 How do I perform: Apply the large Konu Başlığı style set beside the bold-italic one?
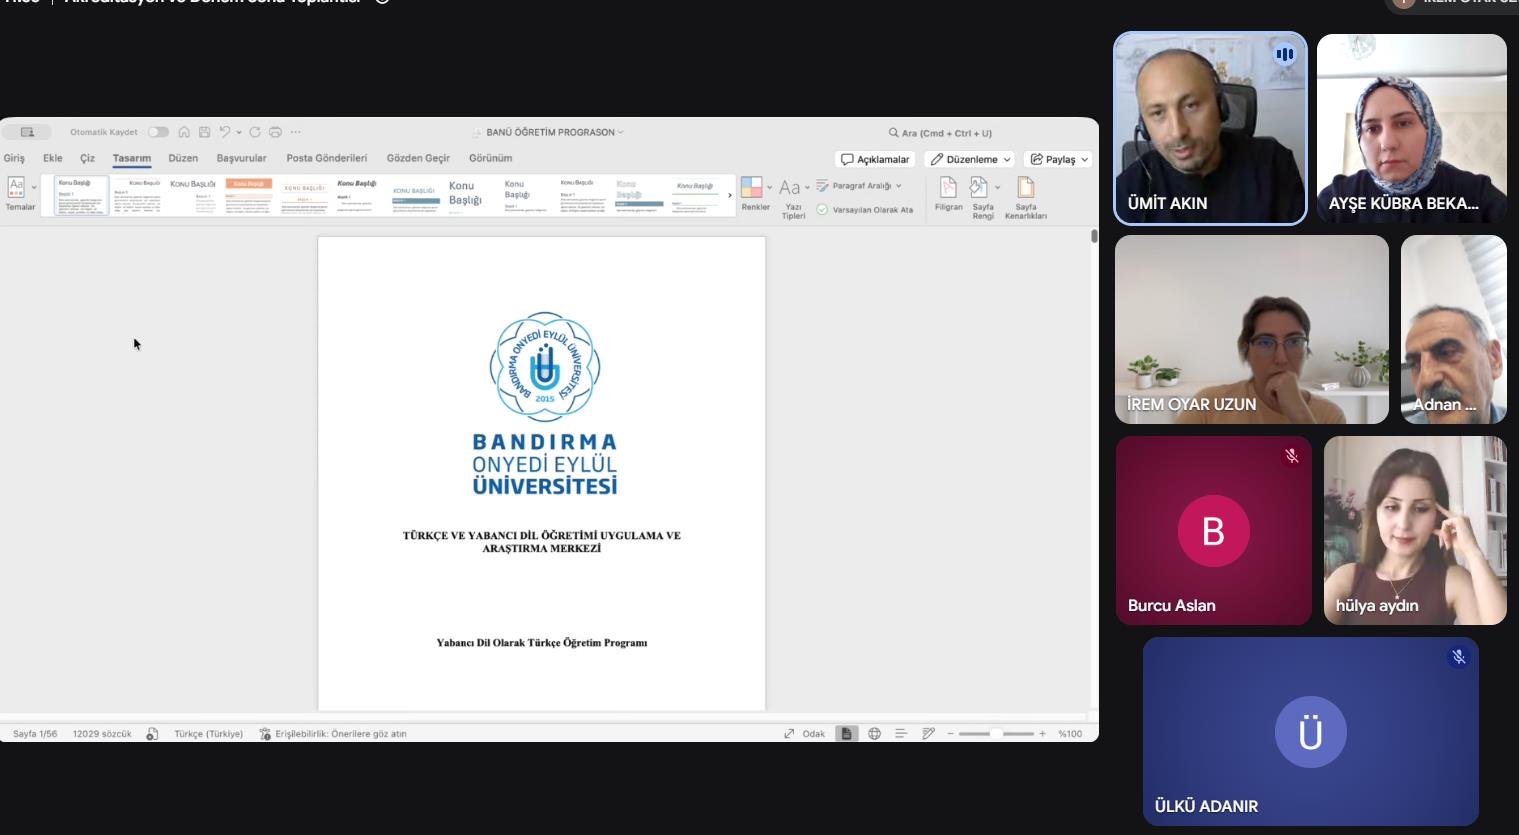(x=465, y=196)
